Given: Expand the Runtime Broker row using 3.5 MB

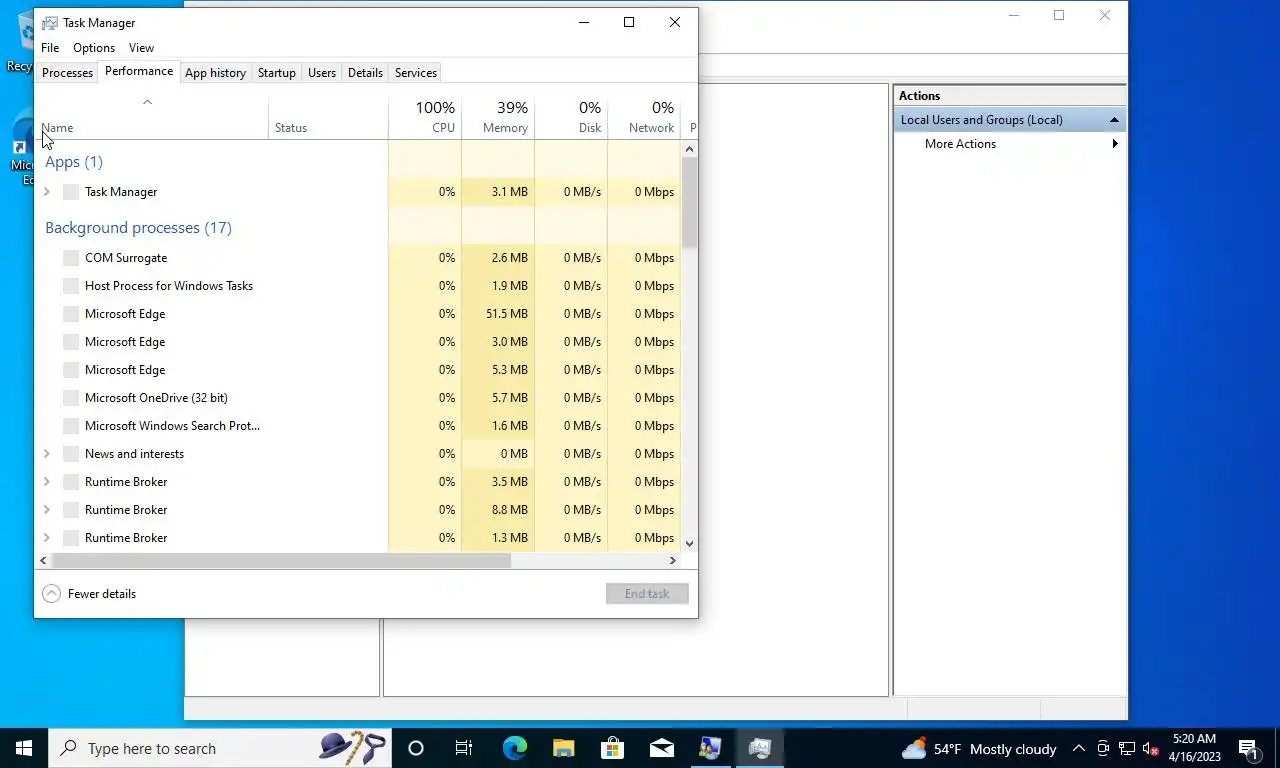Looking at the screenshot, I should [47, 482].
